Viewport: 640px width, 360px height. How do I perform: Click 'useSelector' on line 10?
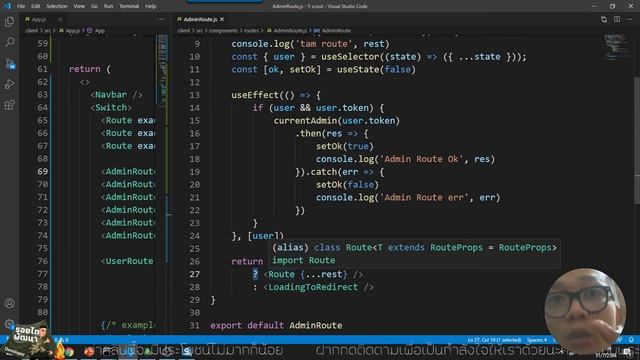click(x=350, y=57)
